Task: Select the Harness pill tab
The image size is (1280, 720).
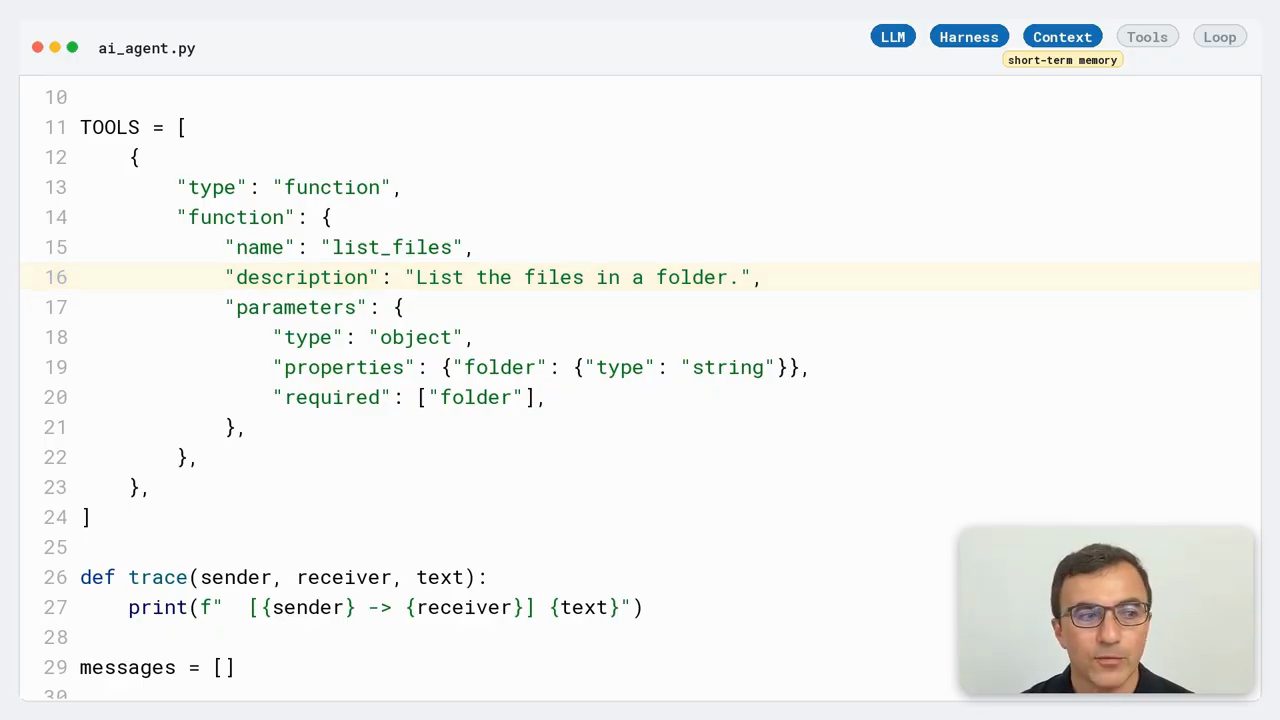Action: [x=969, y=37]
